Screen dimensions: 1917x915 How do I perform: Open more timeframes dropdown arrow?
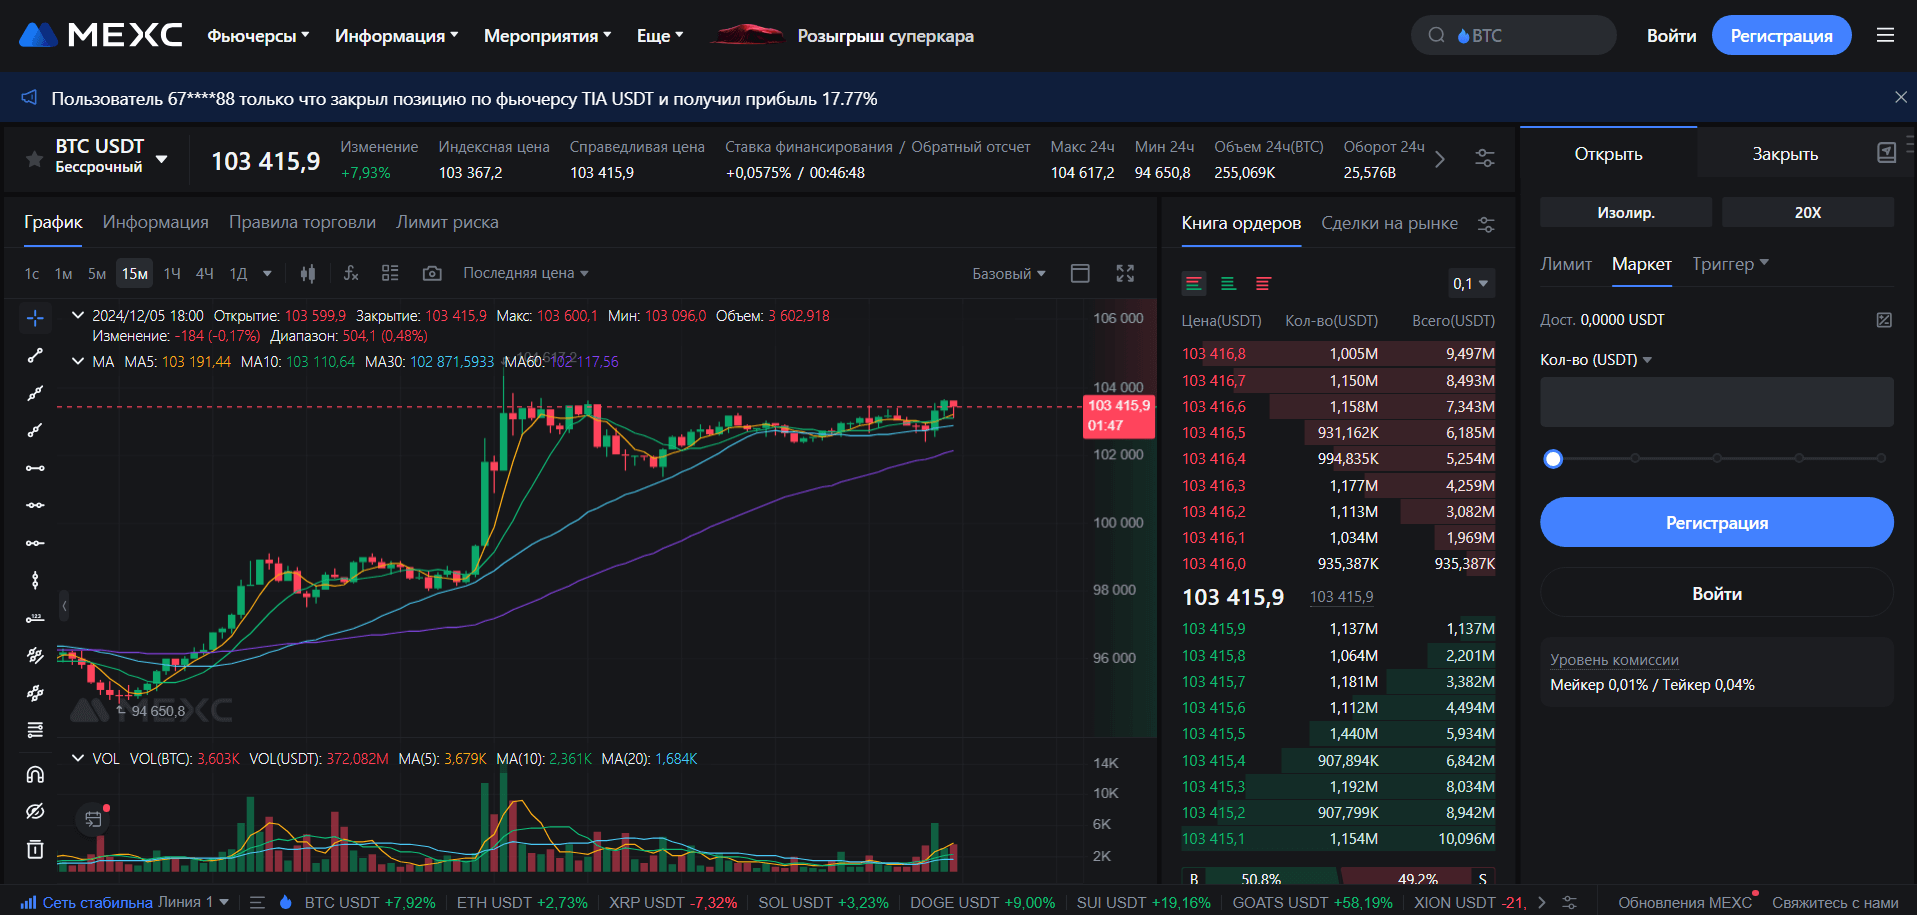[267, 273]
